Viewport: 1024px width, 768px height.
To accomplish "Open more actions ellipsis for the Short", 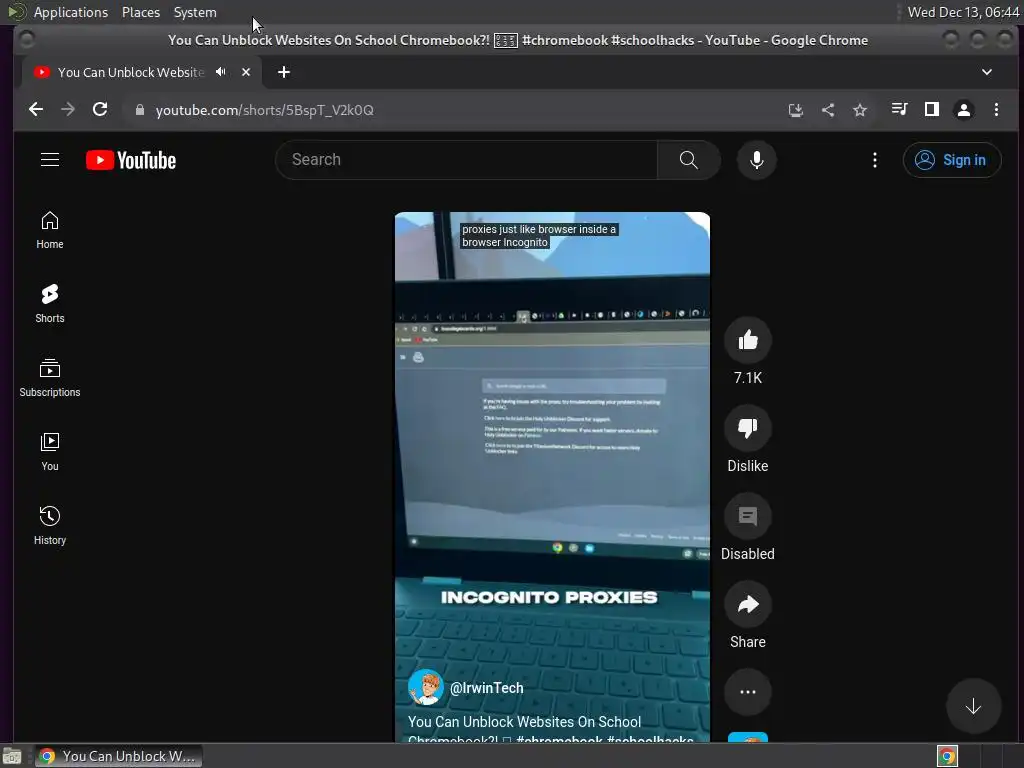I will pyautogui.click(x=748, y=692).
